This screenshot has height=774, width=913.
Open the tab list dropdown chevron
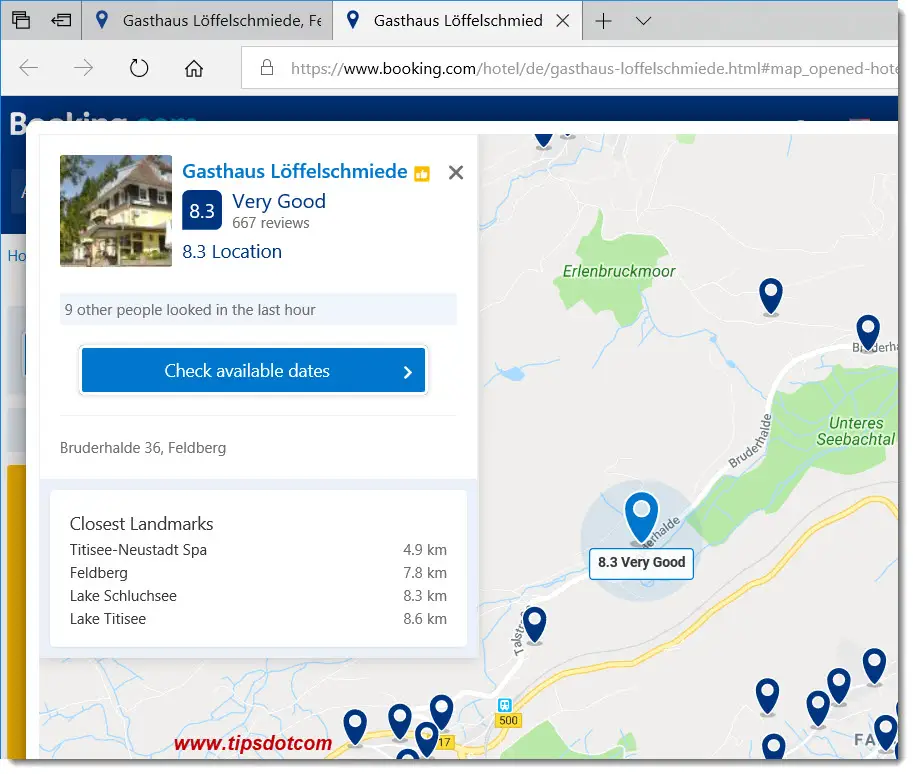643,20
